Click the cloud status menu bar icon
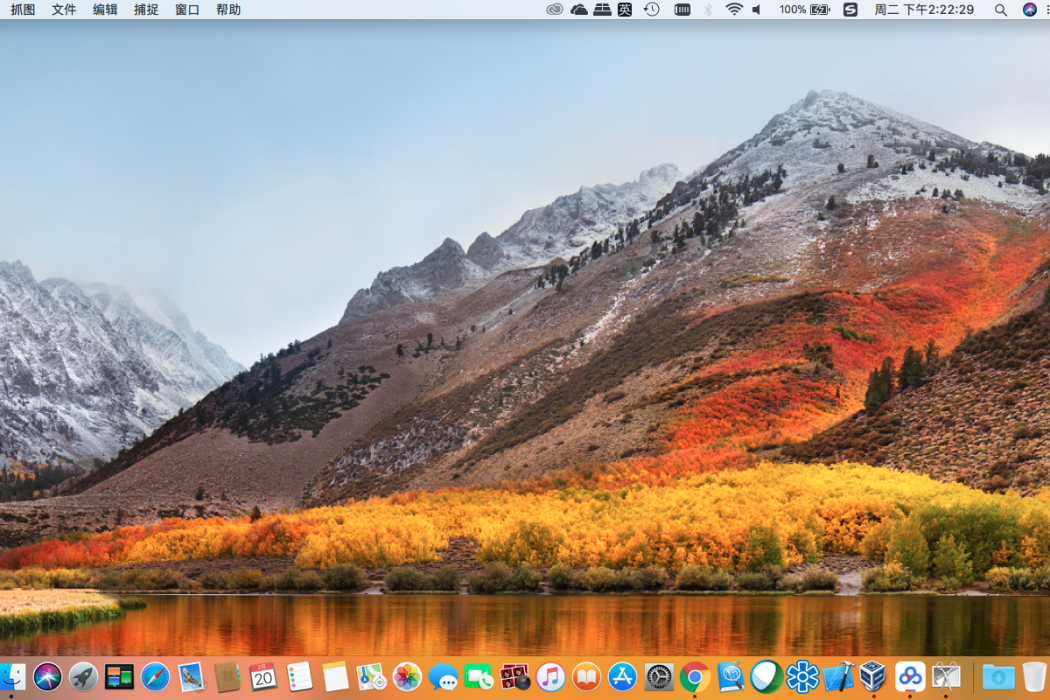 [x=579, y=9]
